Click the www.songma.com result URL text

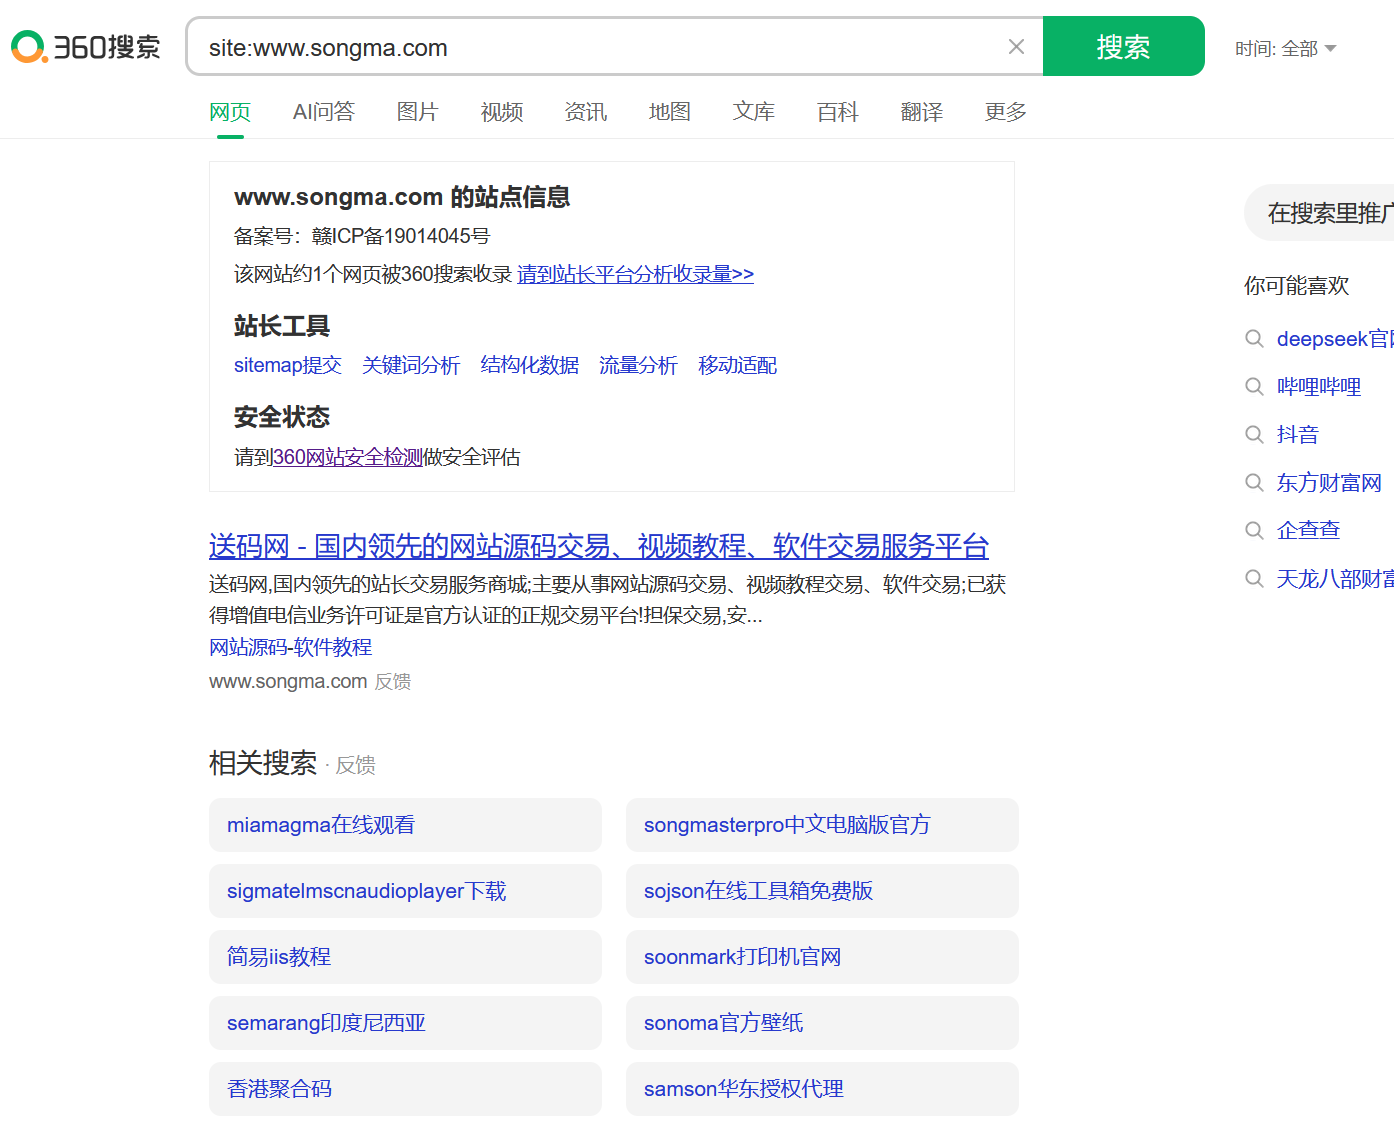click(288, 682)
